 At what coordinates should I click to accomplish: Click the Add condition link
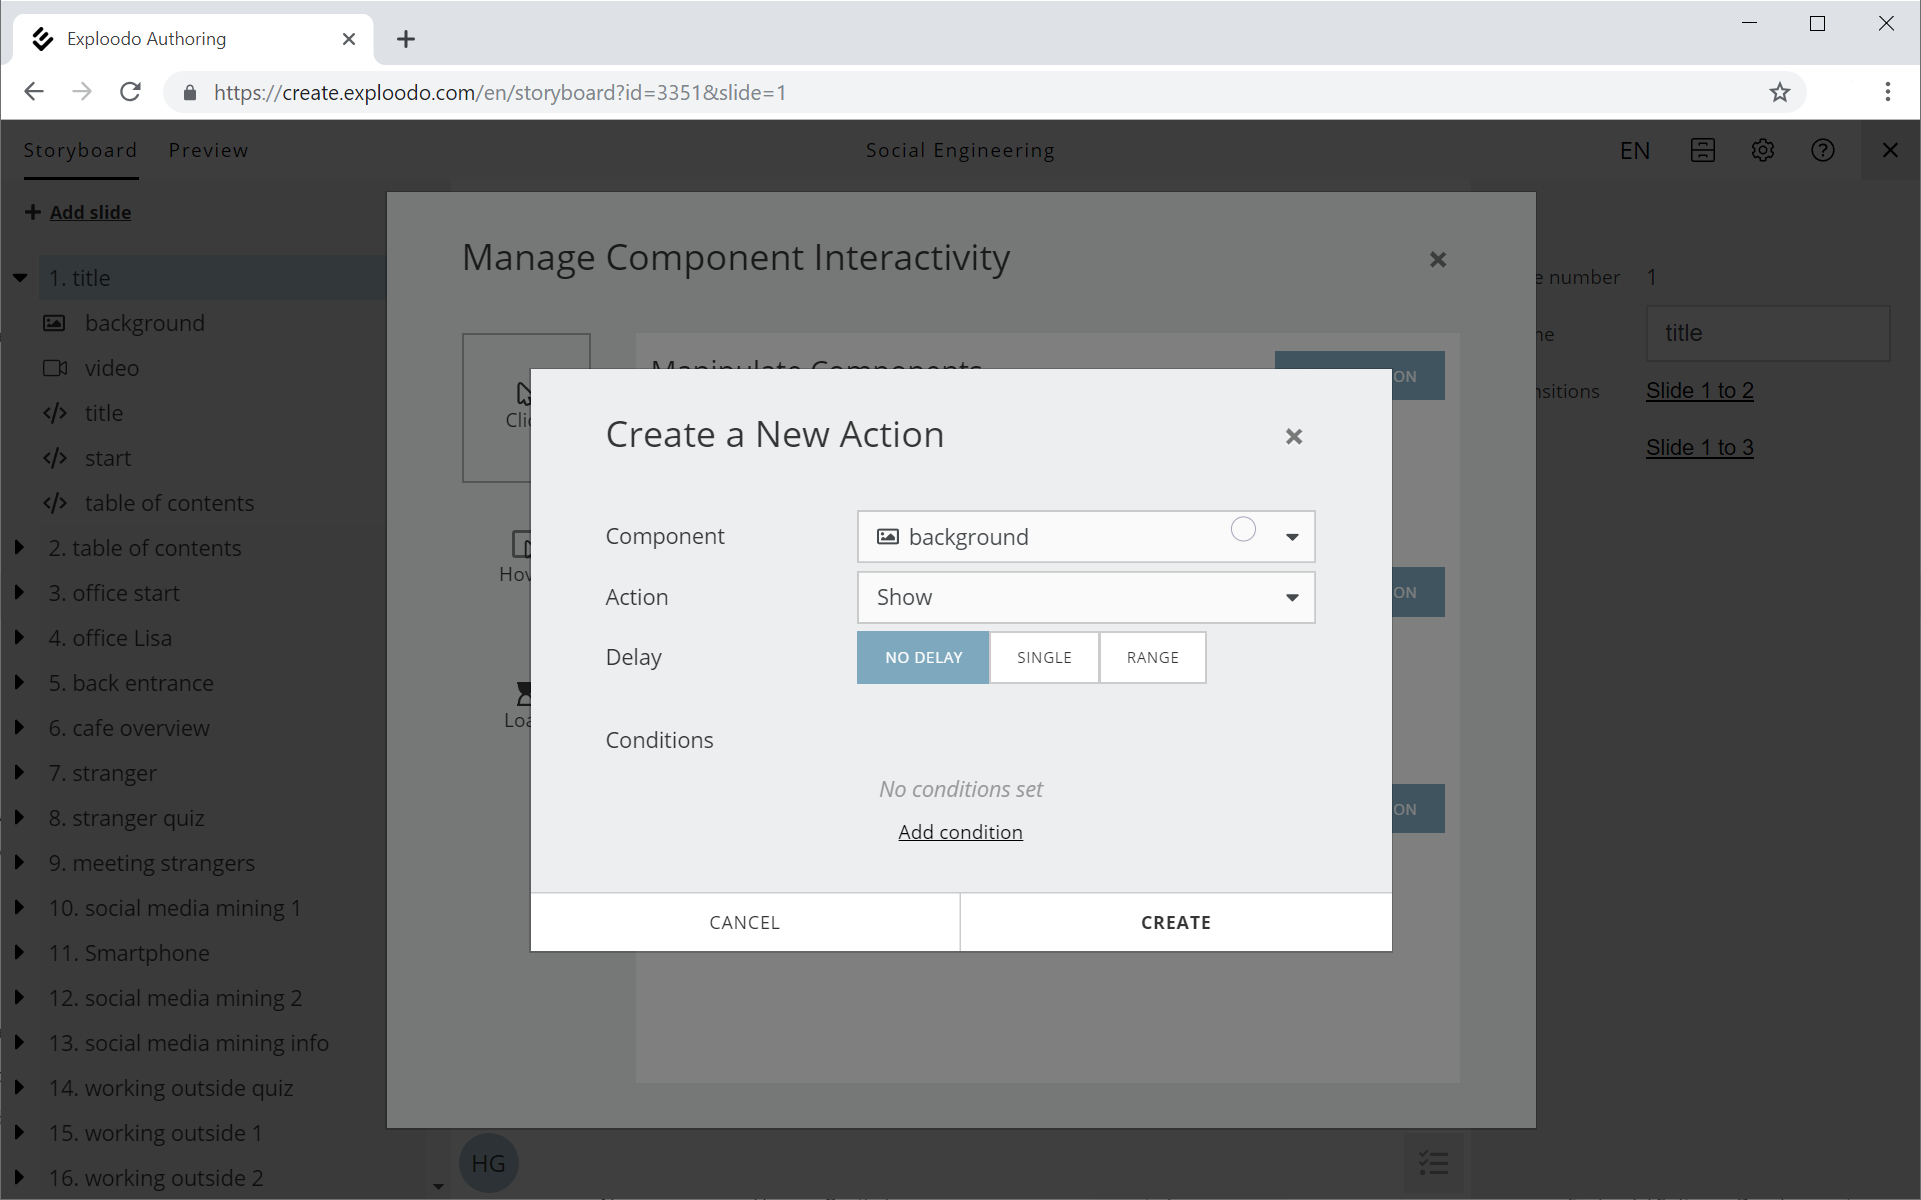pos(959,832)
